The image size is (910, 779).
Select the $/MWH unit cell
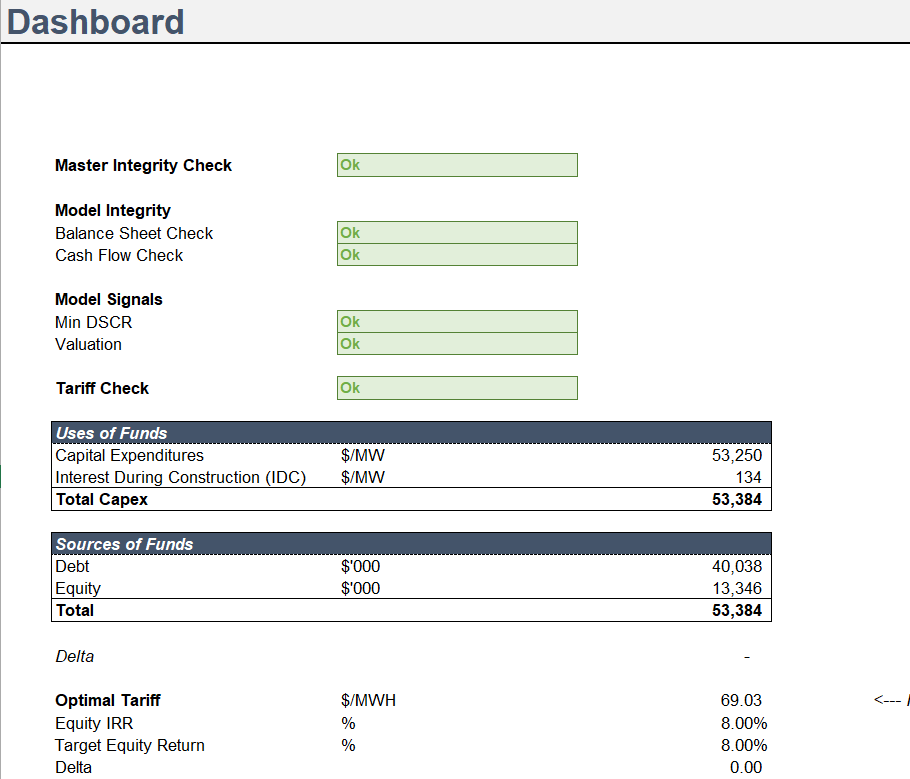coord(368,700)
